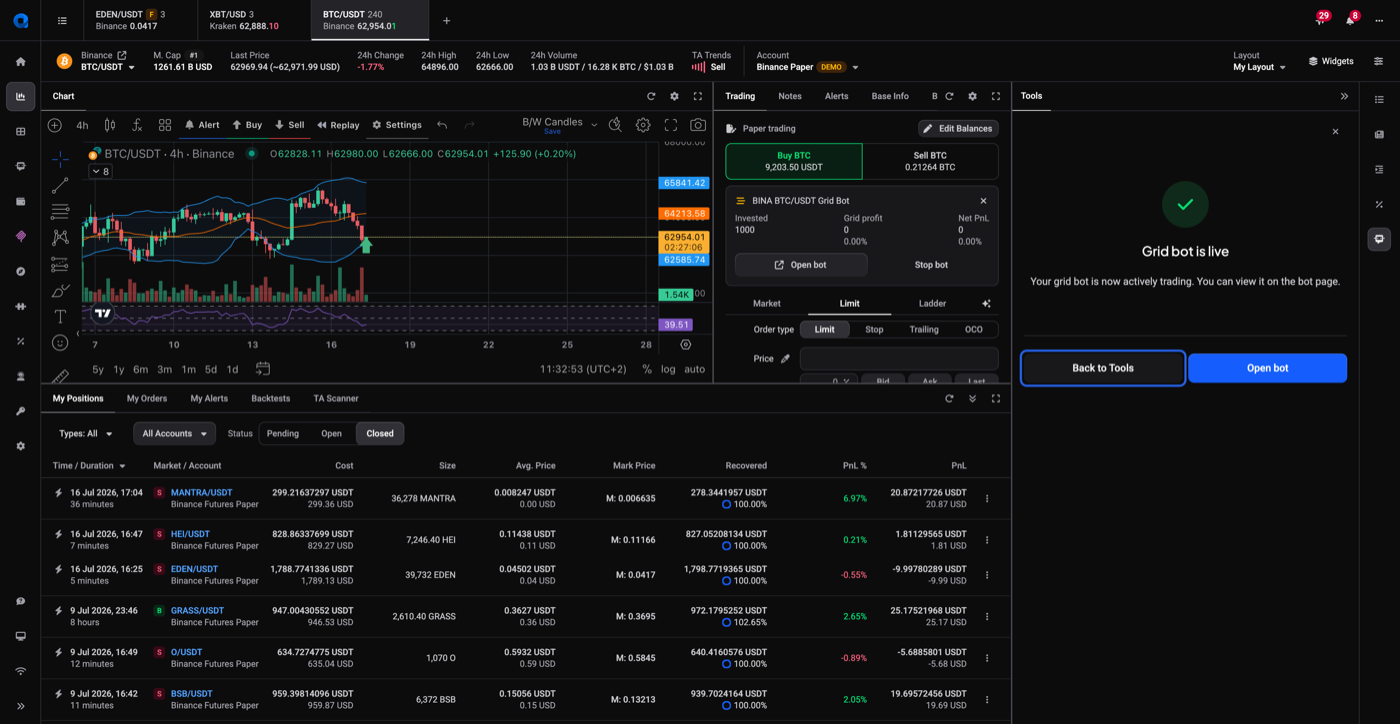Click the undo arrow in chart toolbar

(x=442, y=125)
